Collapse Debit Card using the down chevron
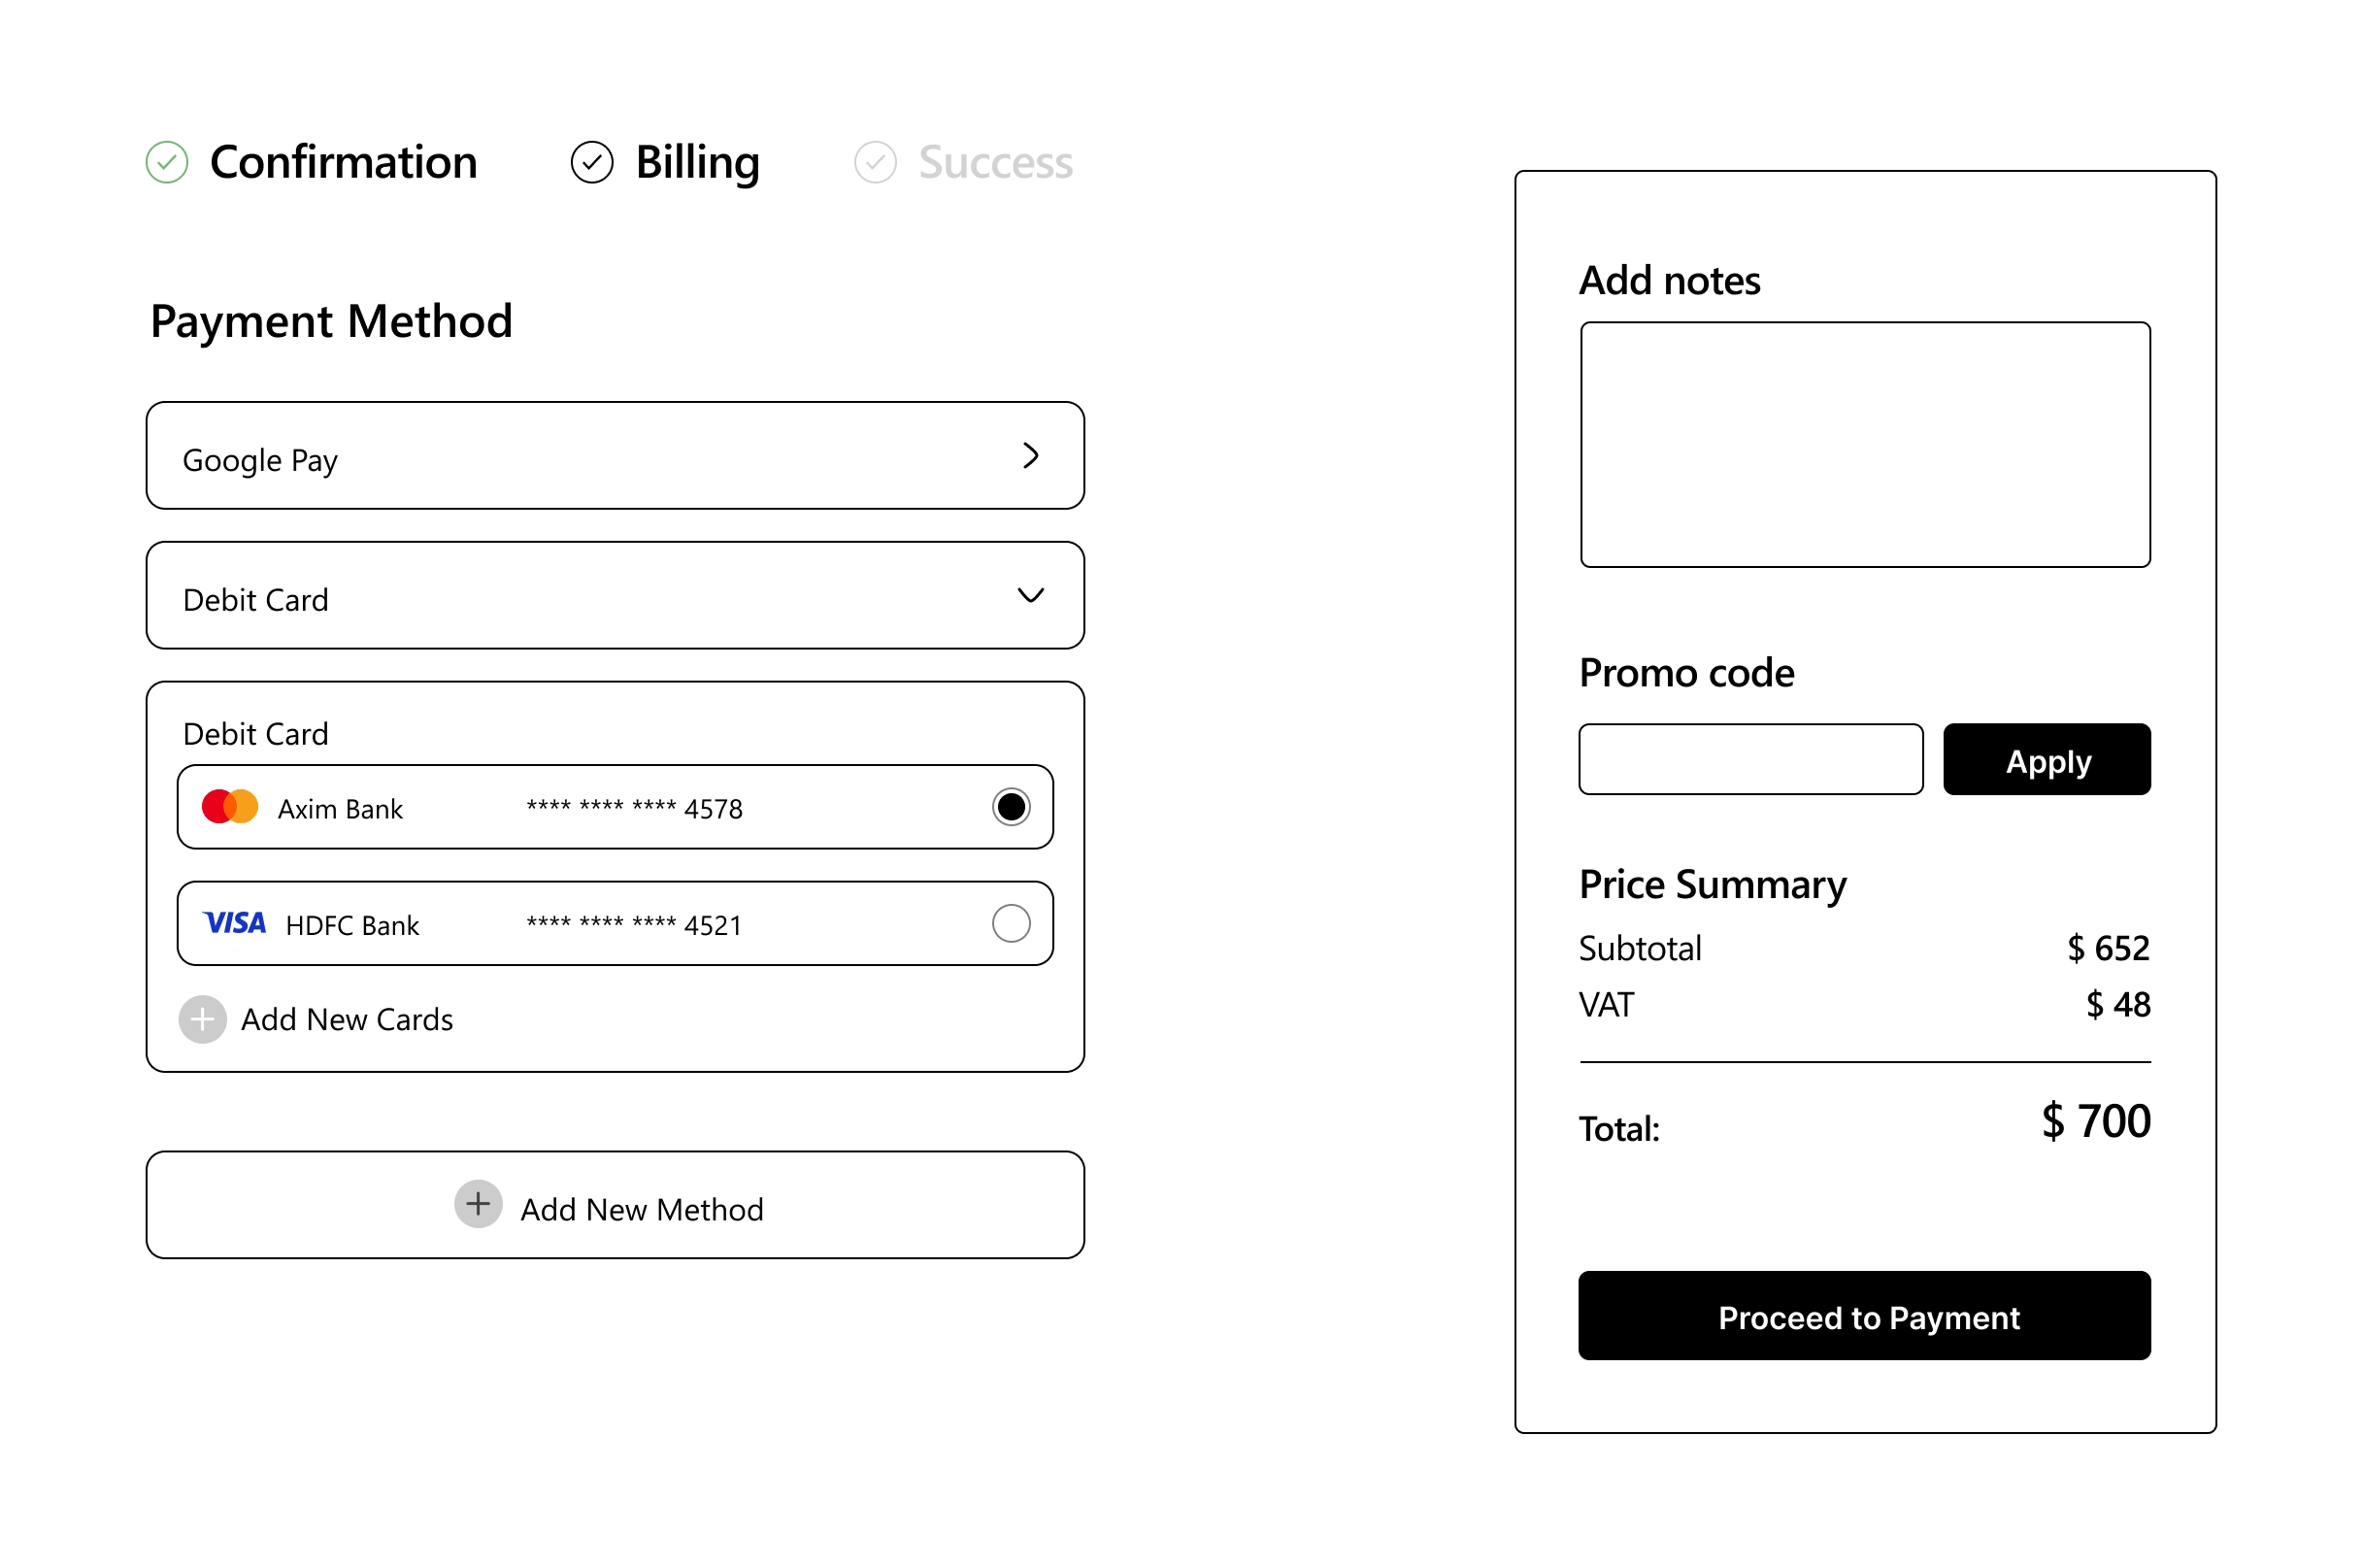This screenshot has height=1568, width=2363. point(1030,595)
